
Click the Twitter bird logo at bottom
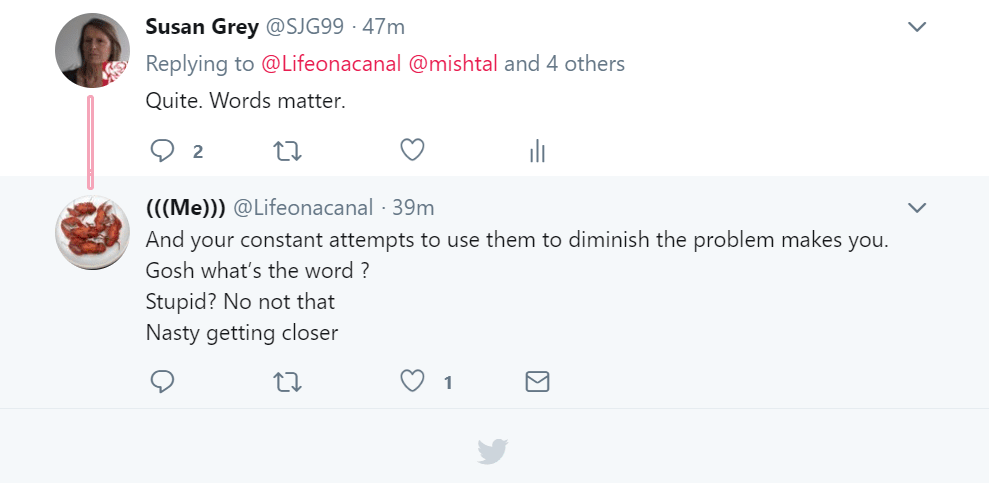point(493,452)
